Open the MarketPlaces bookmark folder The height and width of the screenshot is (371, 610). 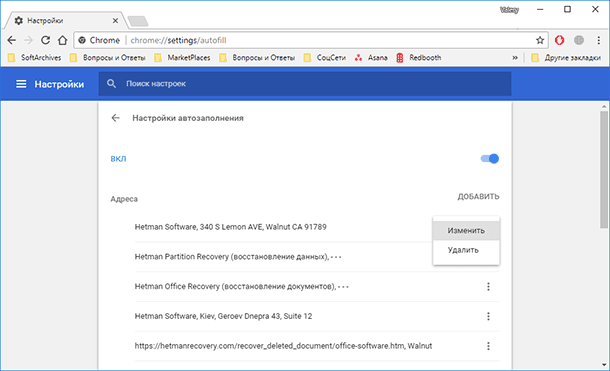coord(182,58)
